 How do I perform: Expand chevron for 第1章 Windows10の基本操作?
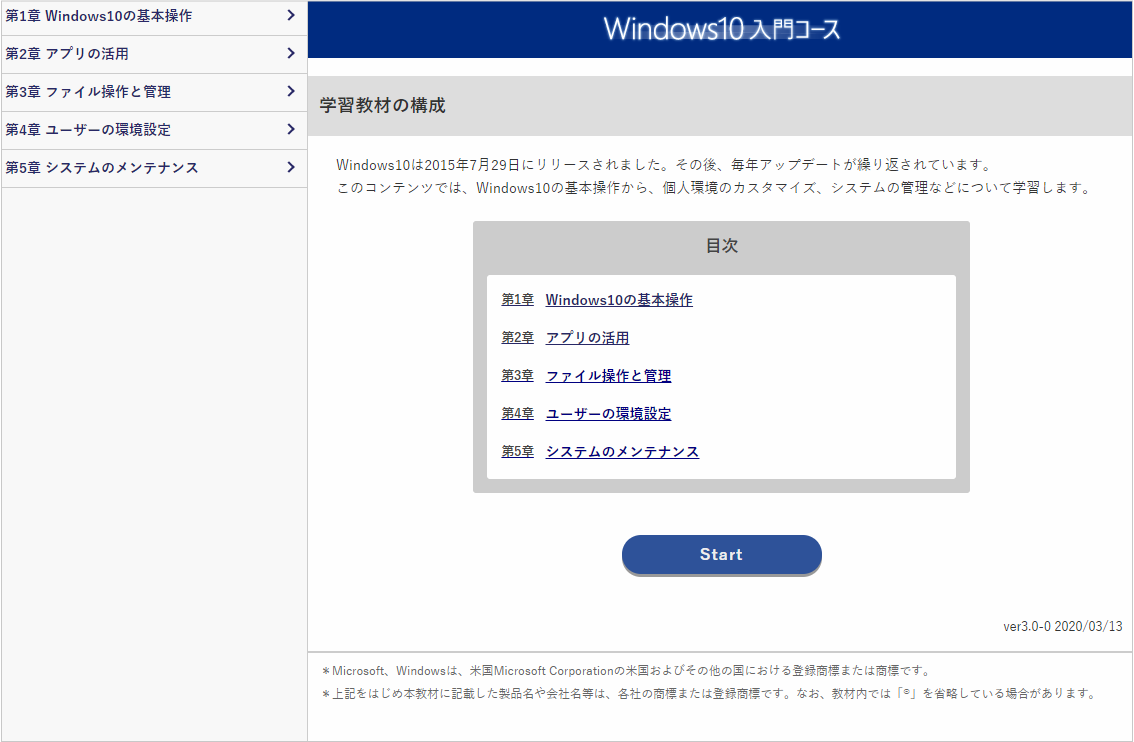[291, 15]
